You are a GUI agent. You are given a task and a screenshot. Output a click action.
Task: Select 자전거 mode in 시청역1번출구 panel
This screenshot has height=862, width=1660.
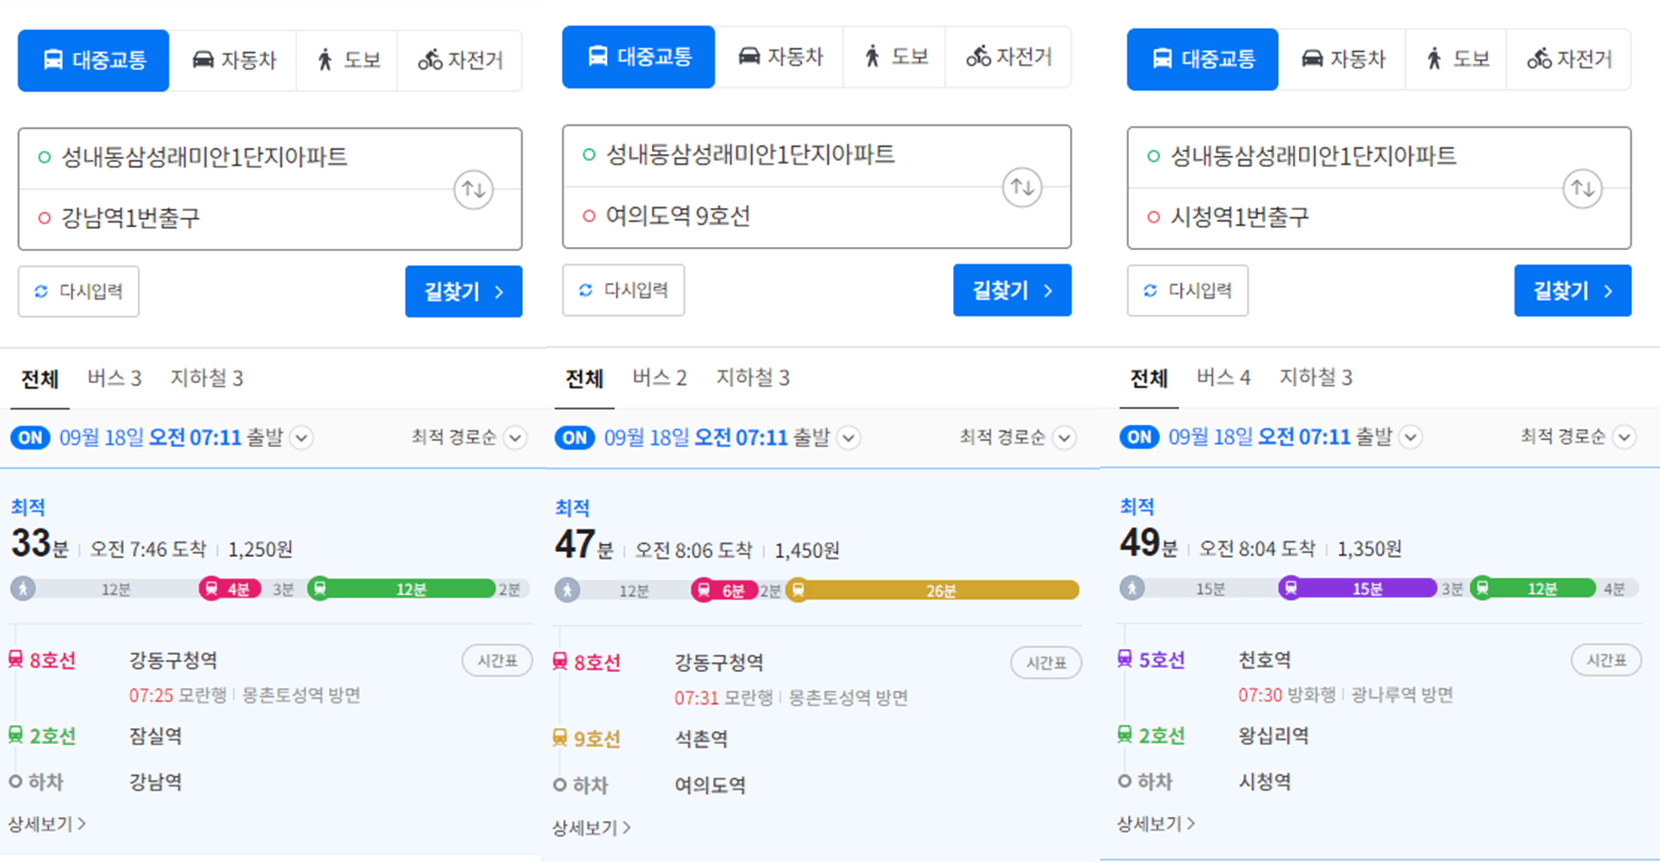1569,59
